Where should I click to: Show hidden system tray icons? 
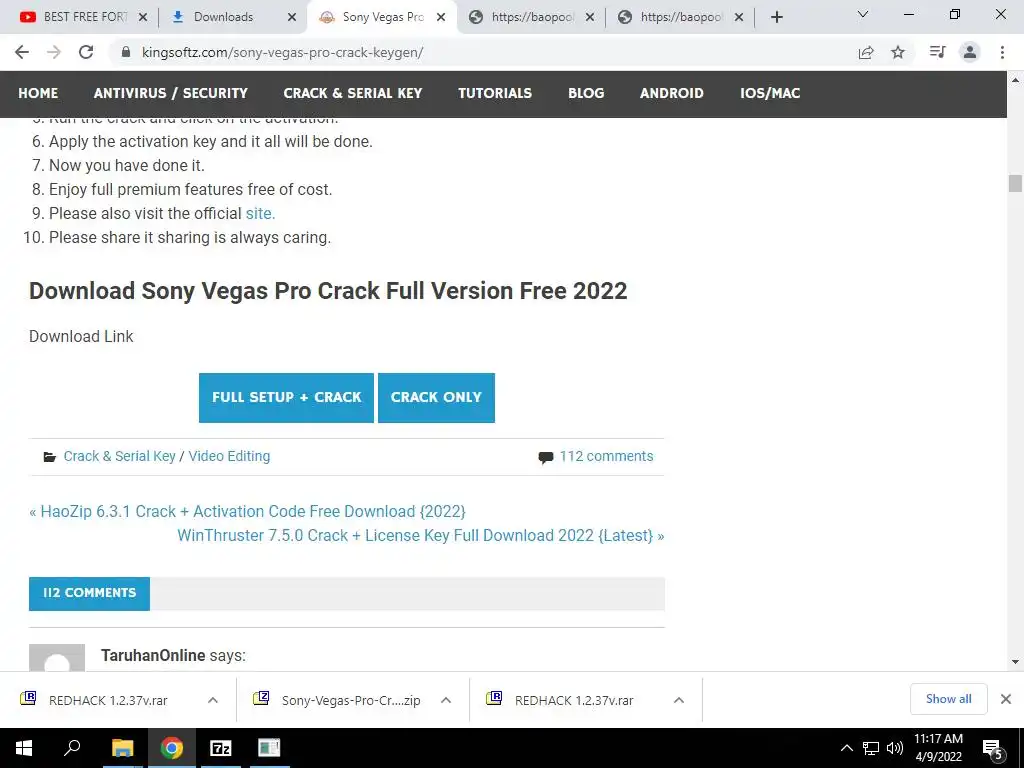click(846, 748)
